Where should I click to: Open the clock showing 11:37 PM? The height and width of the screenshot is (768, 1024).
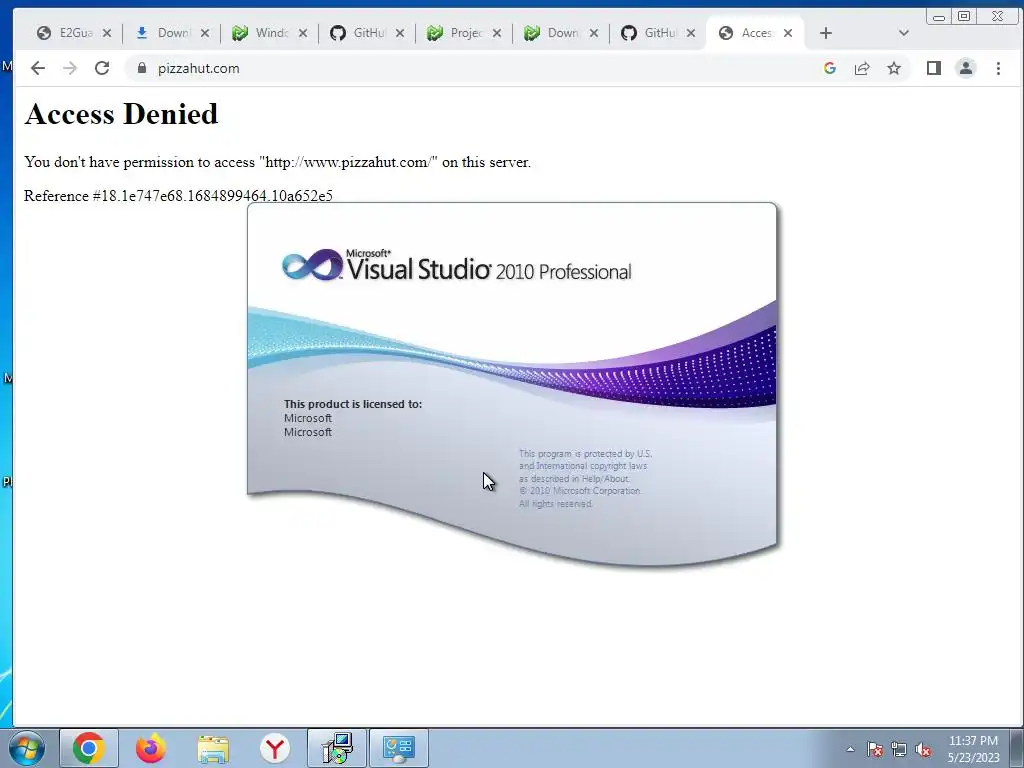tap(973, 749)
